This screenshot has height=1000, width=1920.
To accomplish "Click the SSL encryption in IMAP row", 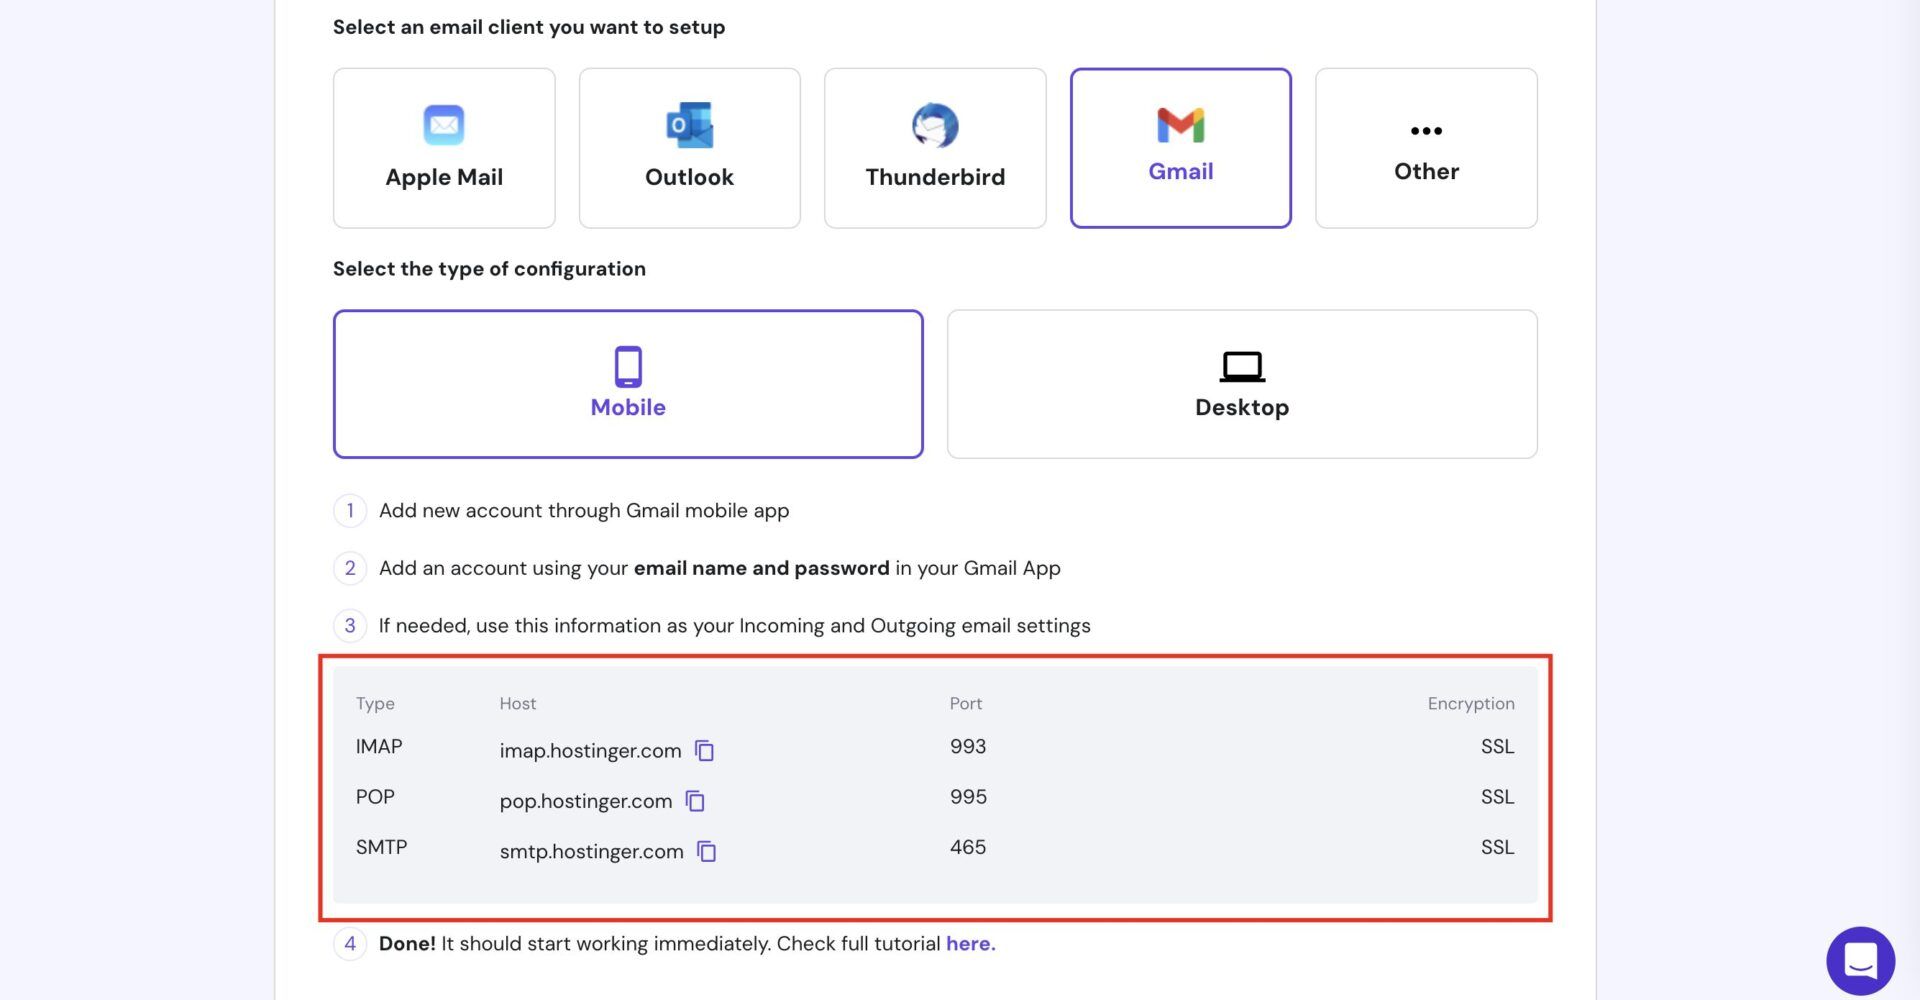I will pyautogui.click(x=1497, y=746).
